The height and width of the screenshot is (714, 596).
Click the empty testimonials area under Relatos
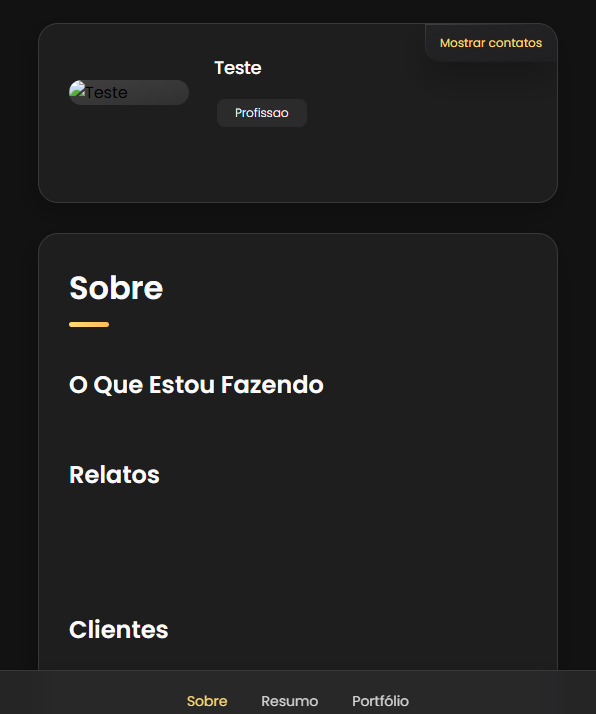tap(298, 546)
